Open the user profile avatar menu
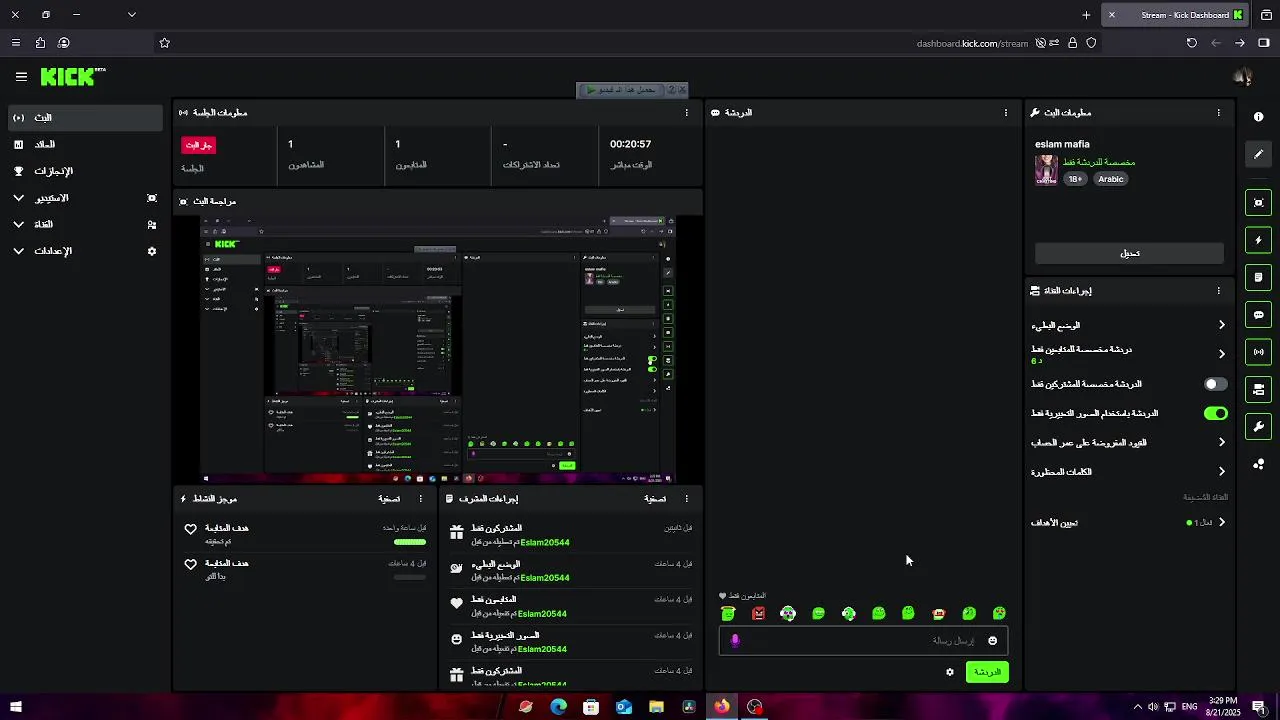 1243,76
